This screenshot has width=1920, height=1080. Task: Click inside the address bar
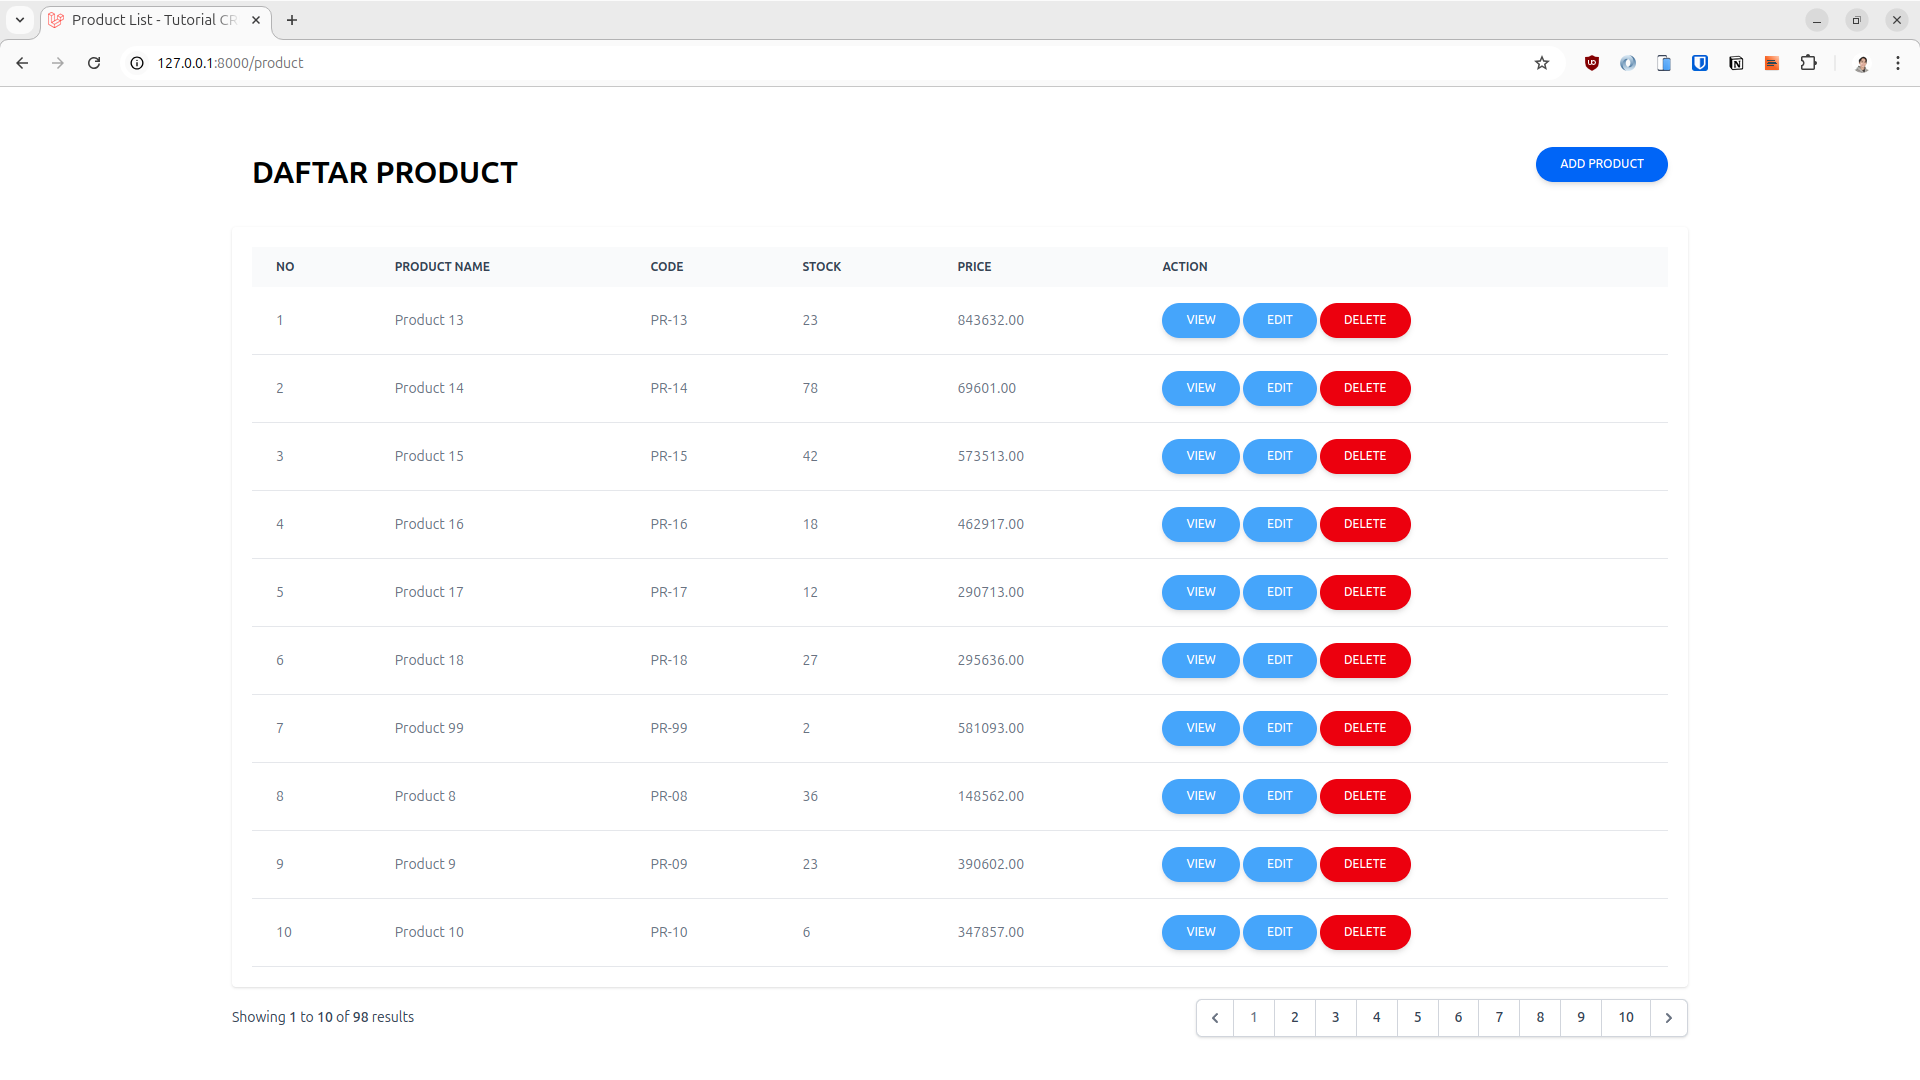[700, 62]
